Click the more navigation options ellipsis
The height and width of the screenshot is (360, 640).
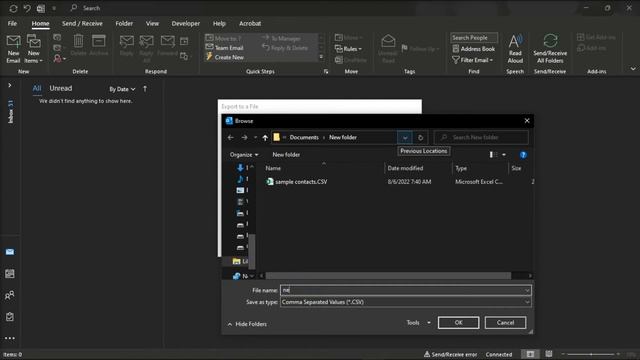(10, 338)
